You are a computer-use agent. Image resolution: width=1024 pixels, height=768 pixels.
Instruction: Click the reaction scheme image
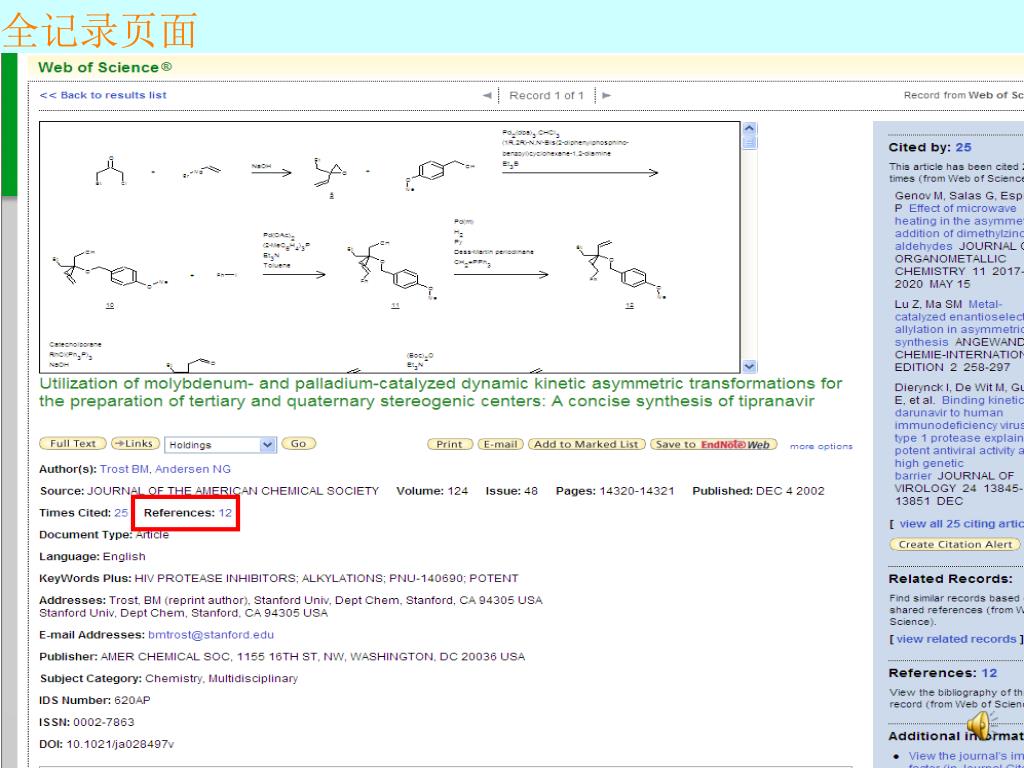pos(390,248)
